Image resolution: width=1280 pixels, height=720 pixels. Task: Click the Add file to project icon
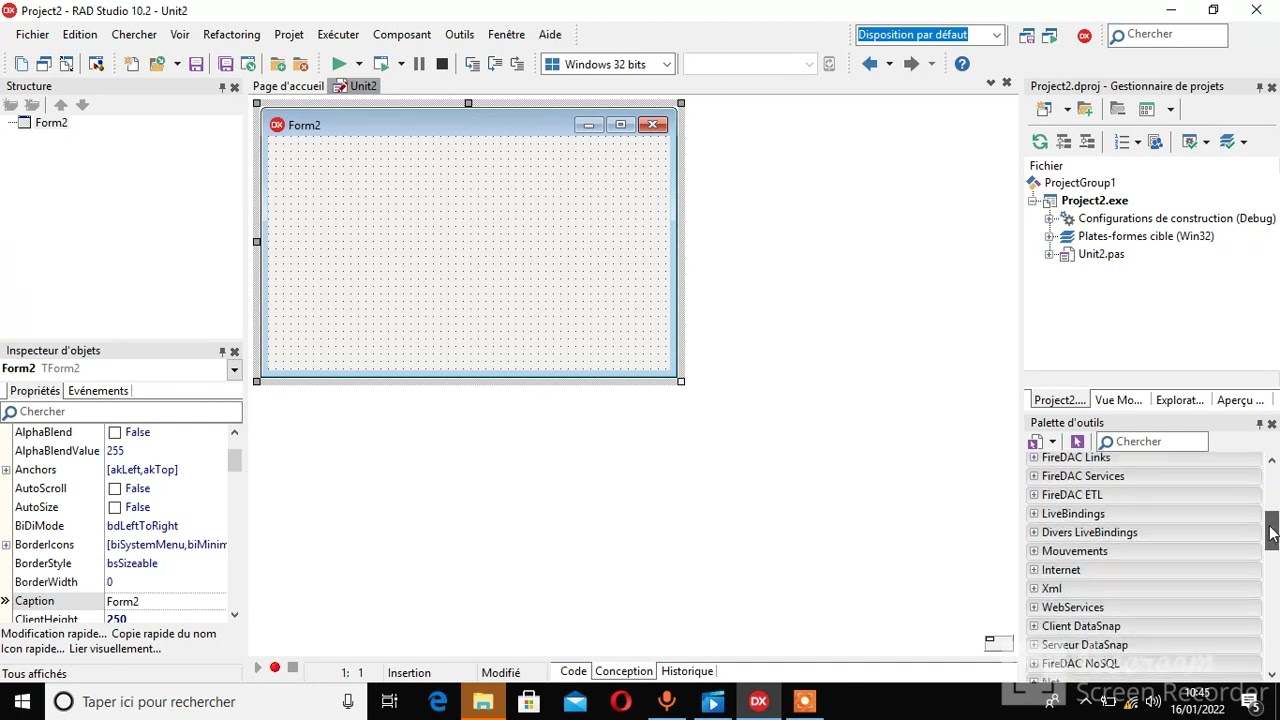click(x=278, y=64)
